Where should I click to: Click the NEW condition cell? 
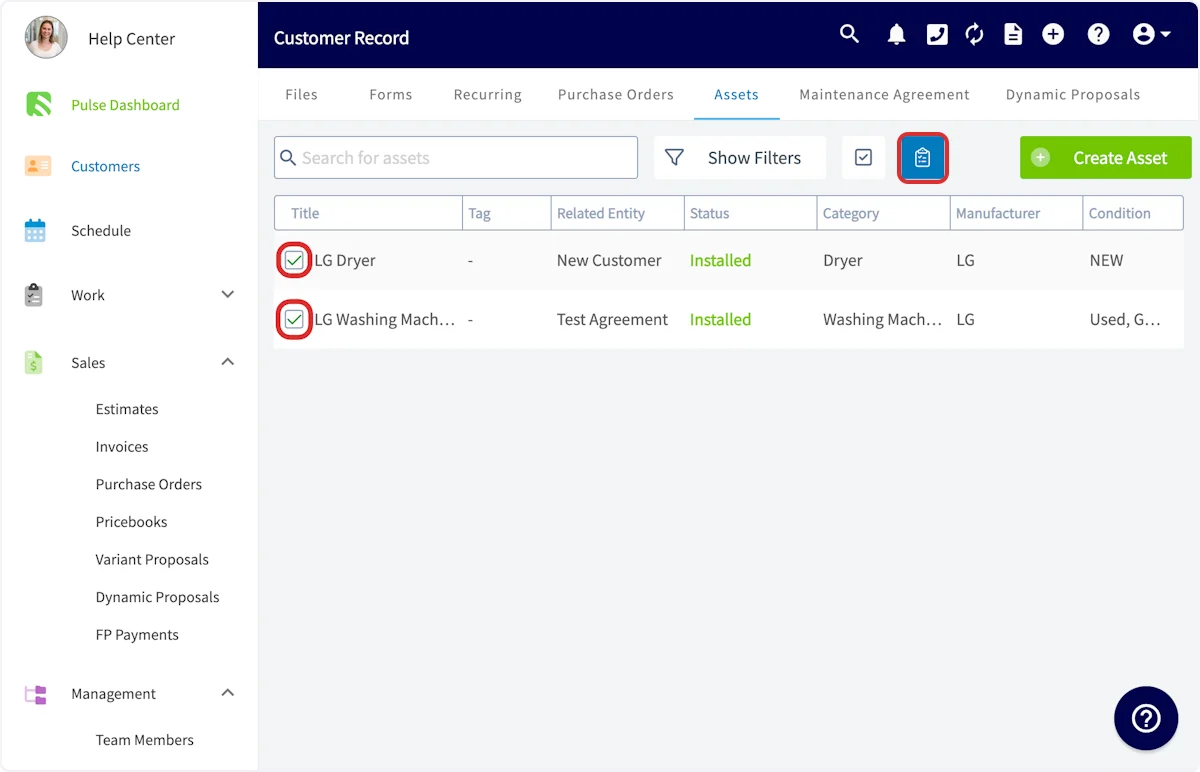click(x=1106, y=261)
